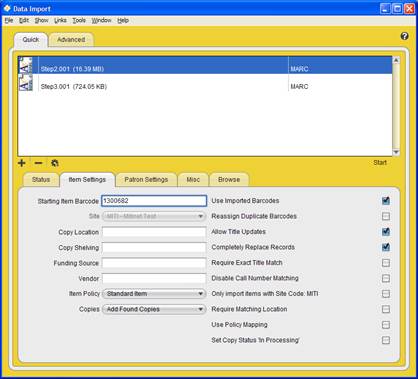418x379 pixels.
Task: Open the File menu
Action: [x=9, y=20]
